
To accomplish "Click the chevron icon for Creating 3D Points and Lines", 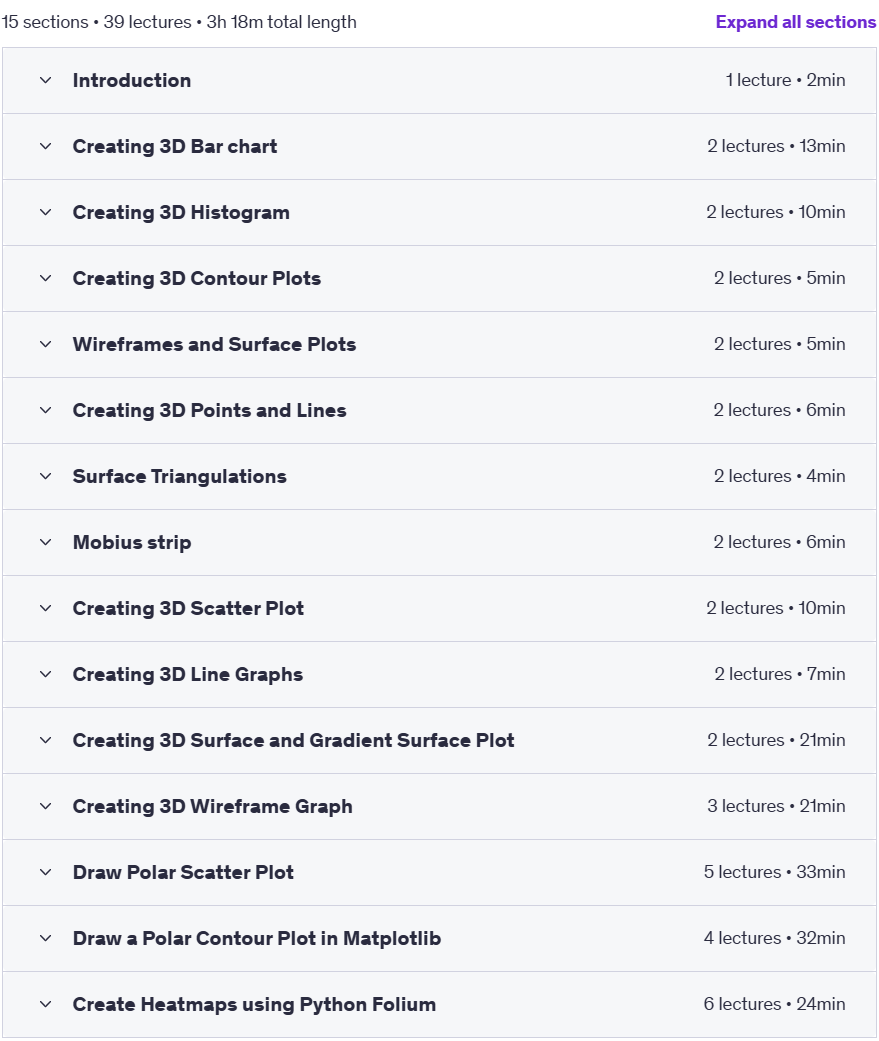I will click(x=45, y=410).
